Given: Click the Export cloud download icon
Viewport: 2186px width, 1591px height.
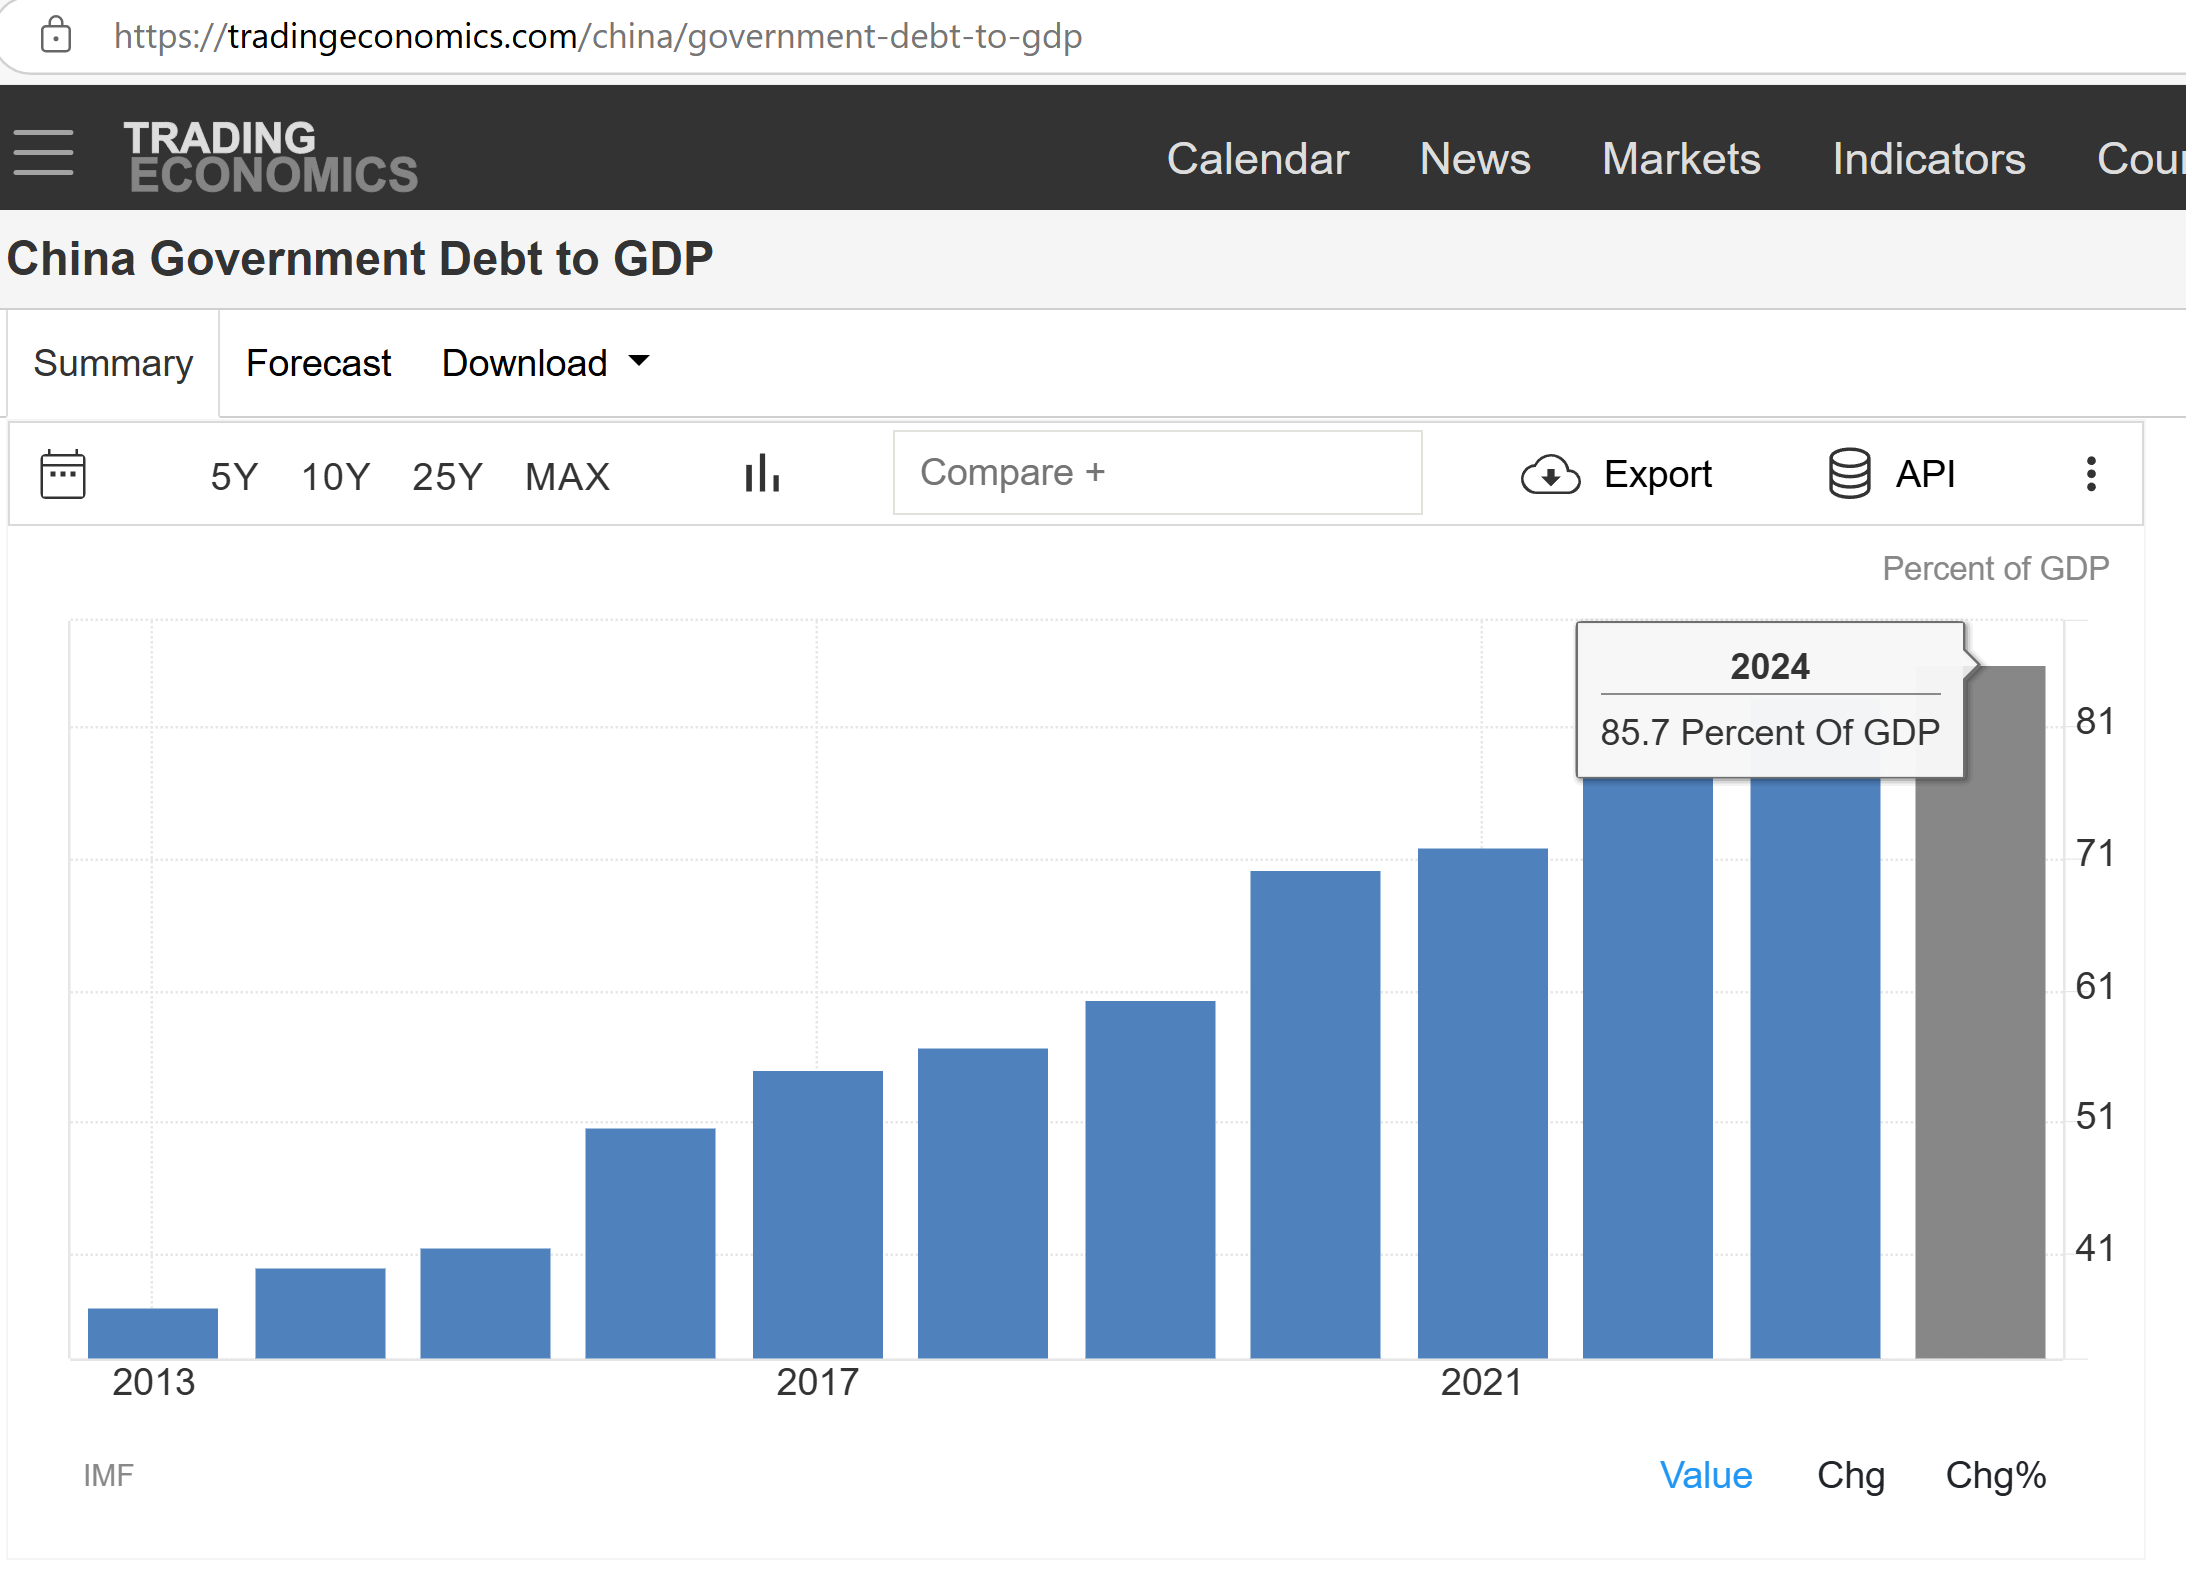Looking at the screenshot, I should tap(1550, 475).
